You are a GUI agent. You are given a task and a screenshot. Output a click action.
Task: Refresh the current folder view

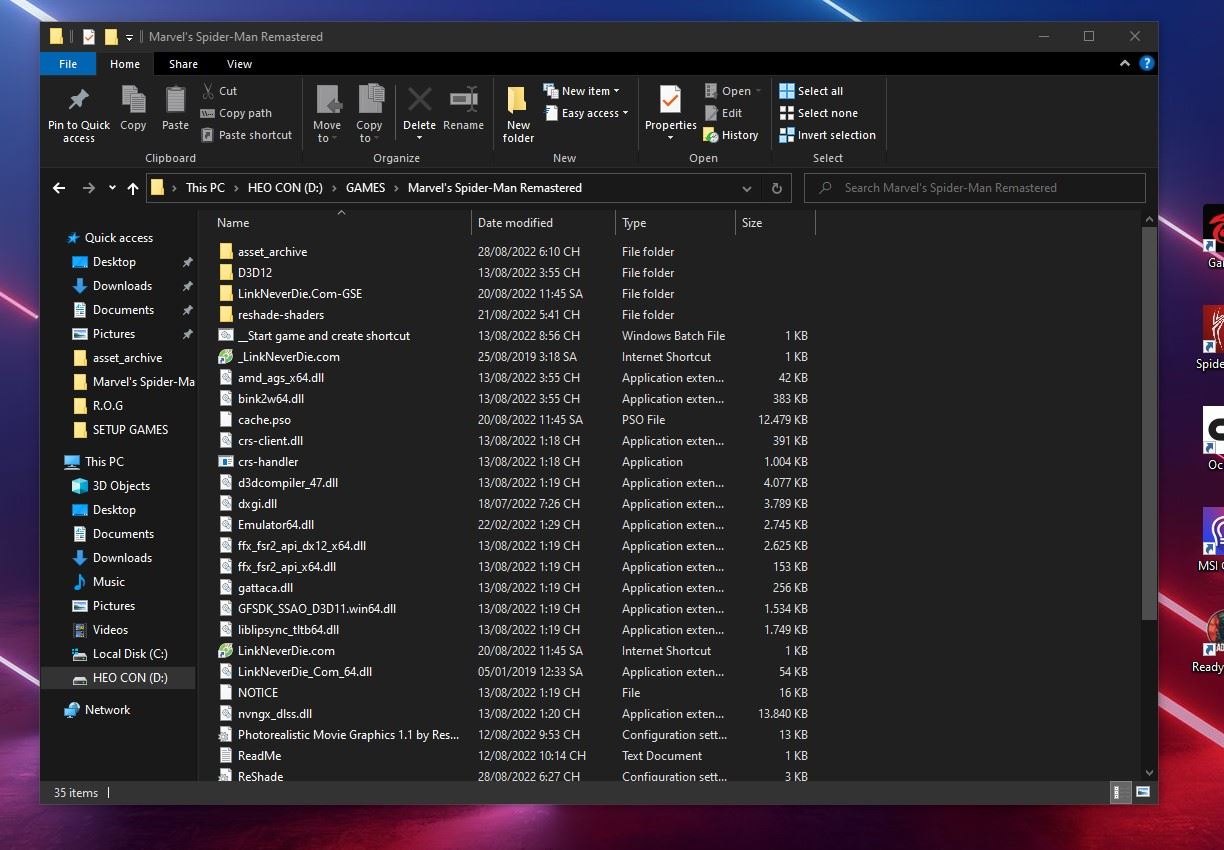point(776,188)
